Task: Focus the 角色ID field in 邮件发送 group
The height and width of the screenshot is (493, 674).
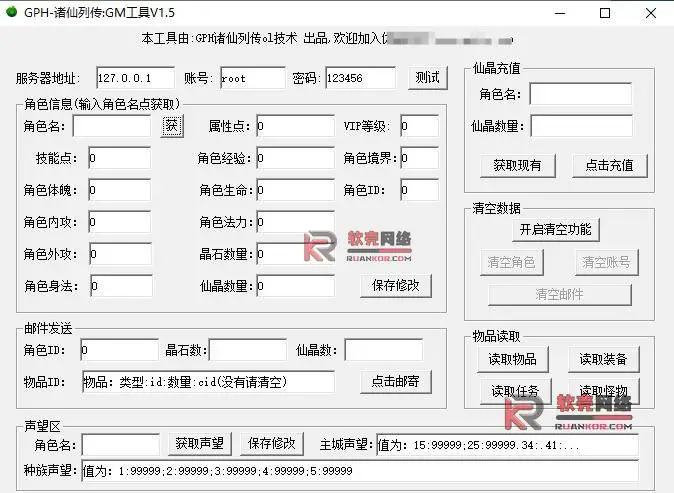Action: tap(119, 350)
